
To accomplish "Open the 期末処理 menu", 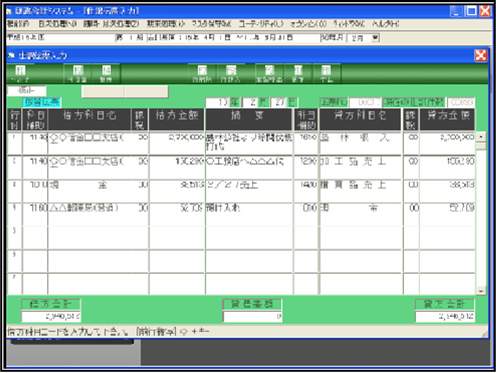I will [x=166, y=24].
